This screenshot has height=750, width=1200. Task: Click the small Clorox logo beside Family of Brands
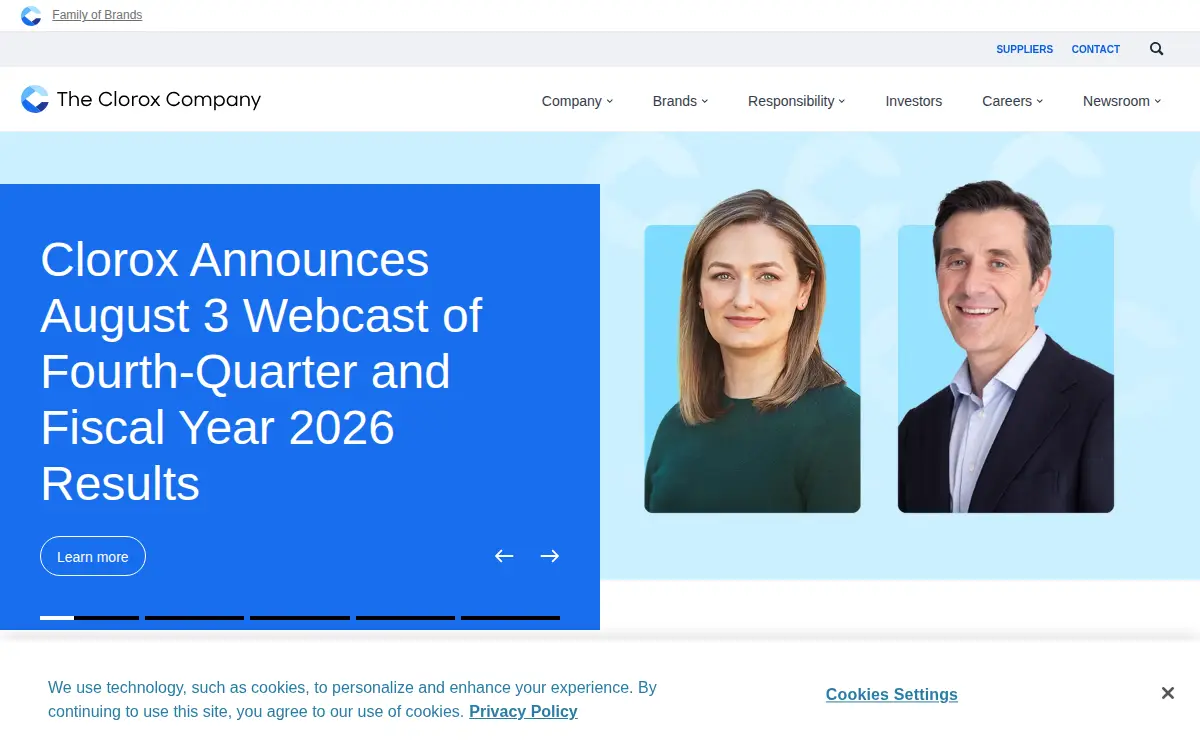(x=31, y=16)
